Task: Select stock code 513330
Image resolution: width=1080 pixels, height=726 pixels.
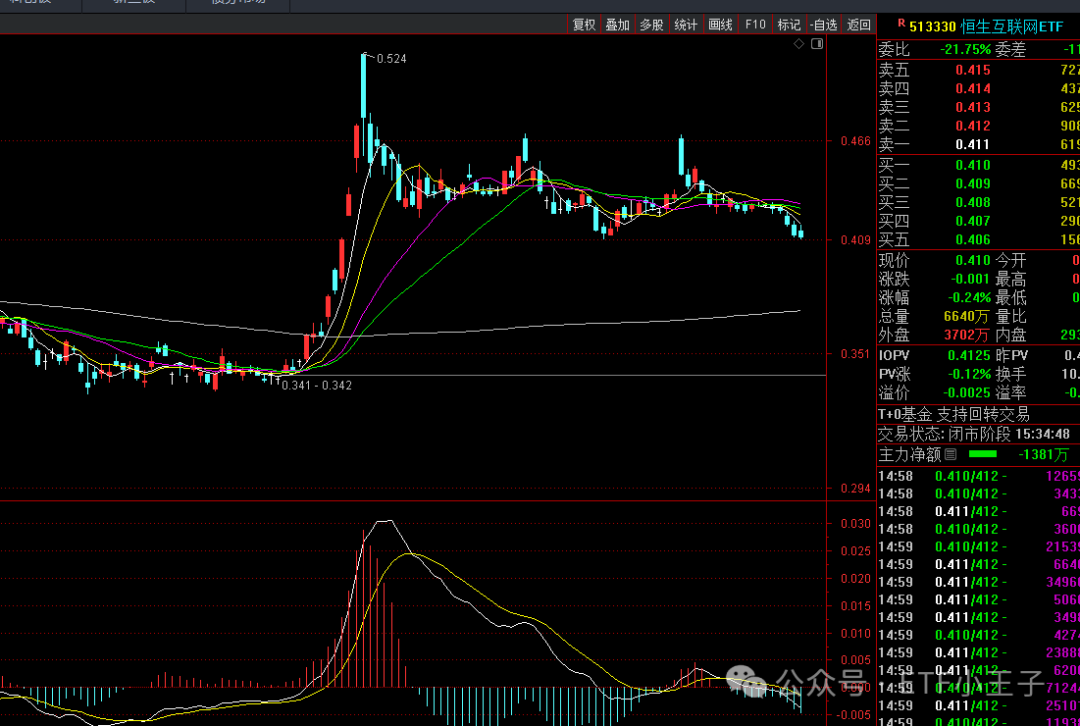Action: click(x=933, y=27)
